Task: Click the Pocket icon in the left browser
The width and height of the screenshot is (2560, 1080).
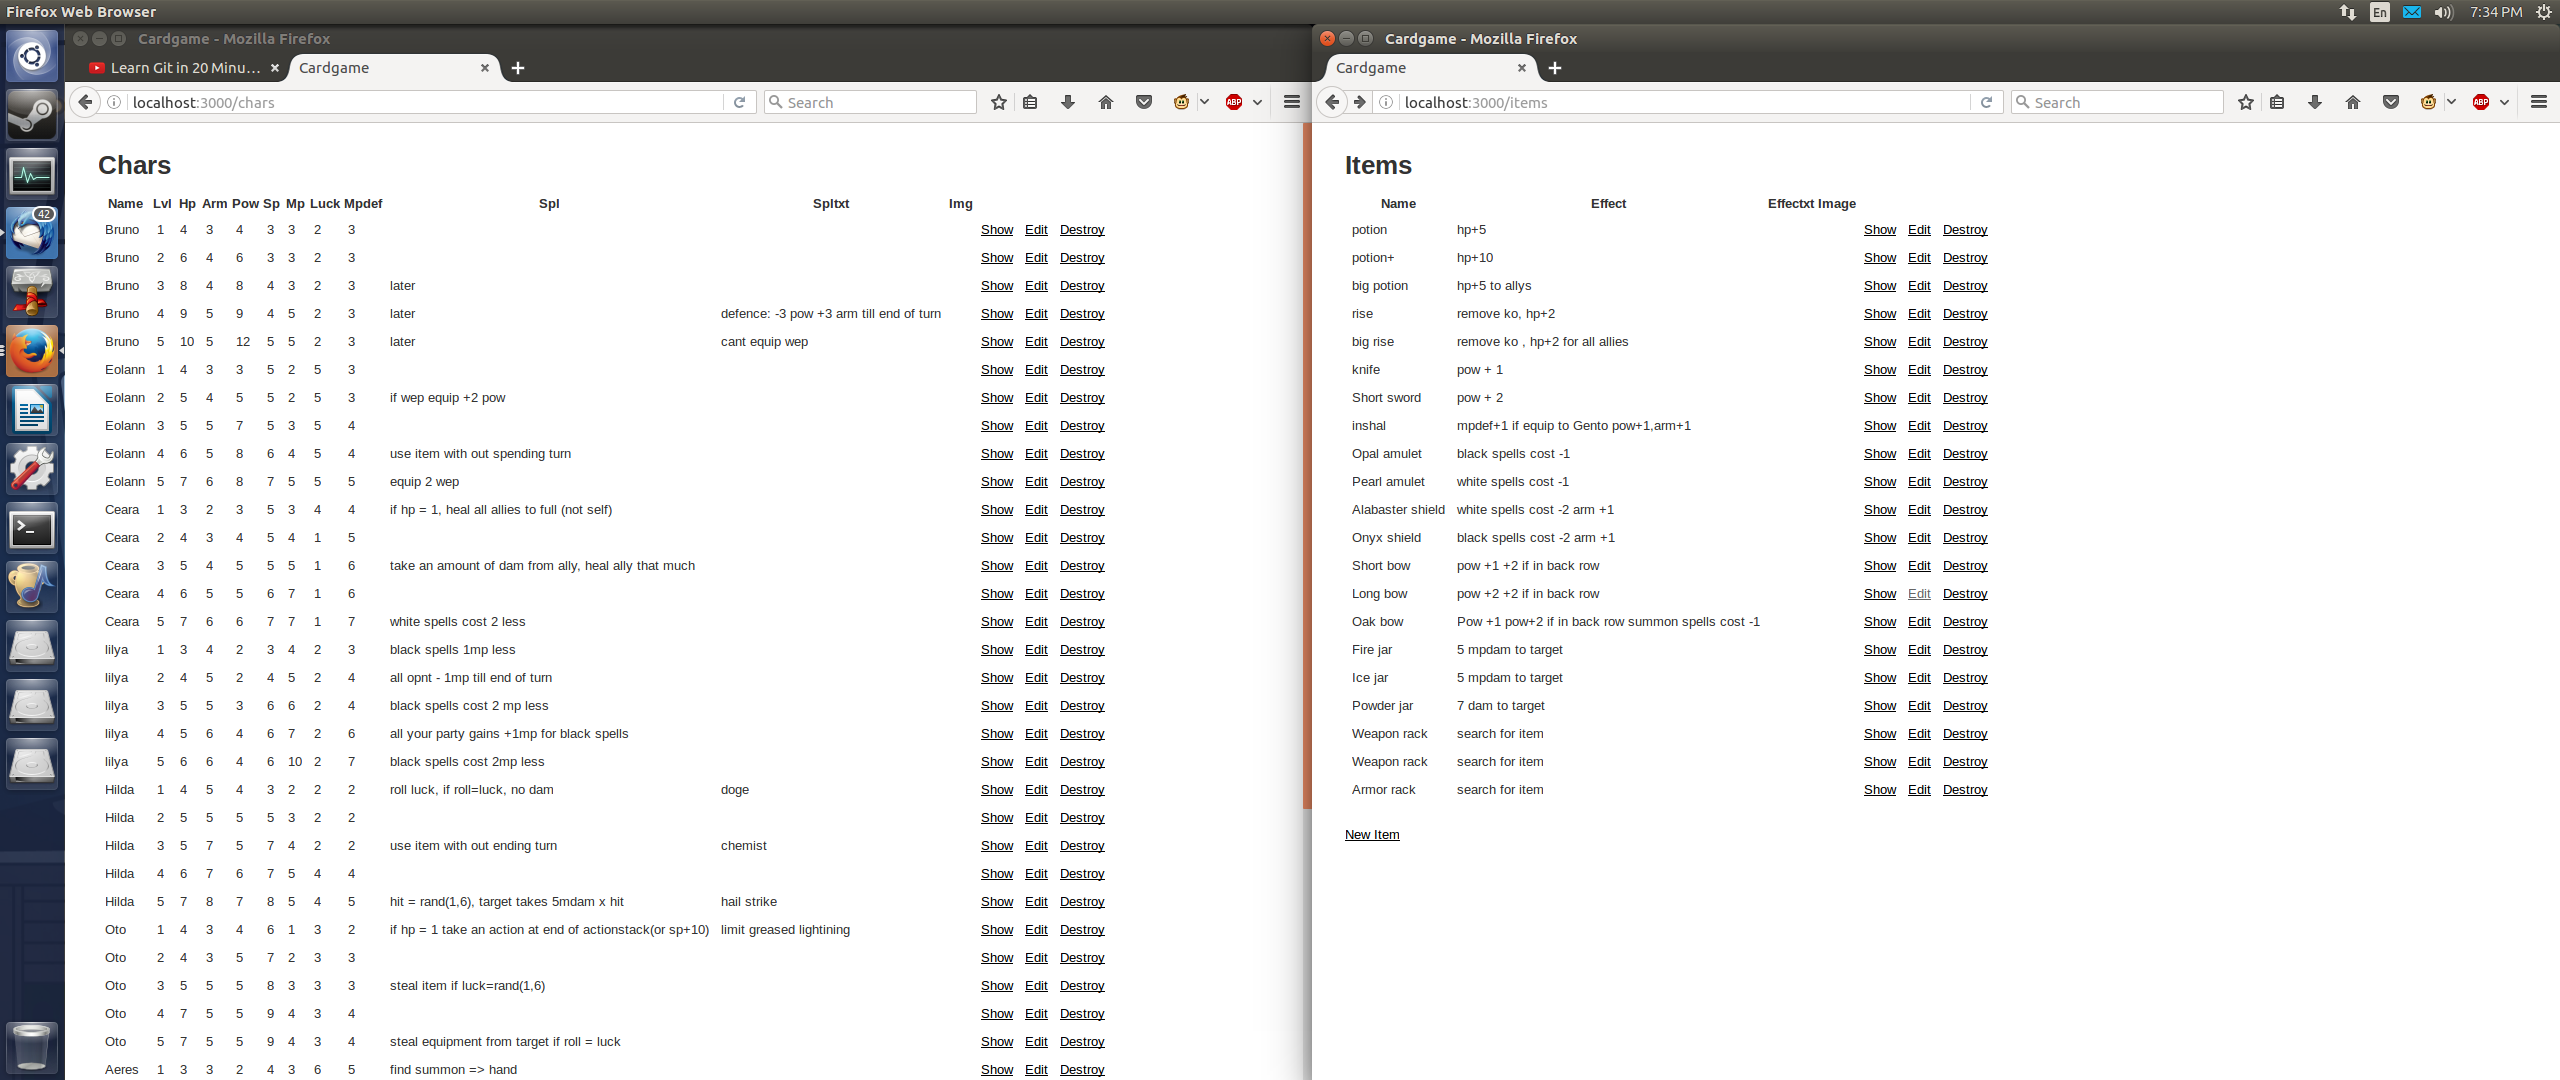Action: [x=1144, y=102]
